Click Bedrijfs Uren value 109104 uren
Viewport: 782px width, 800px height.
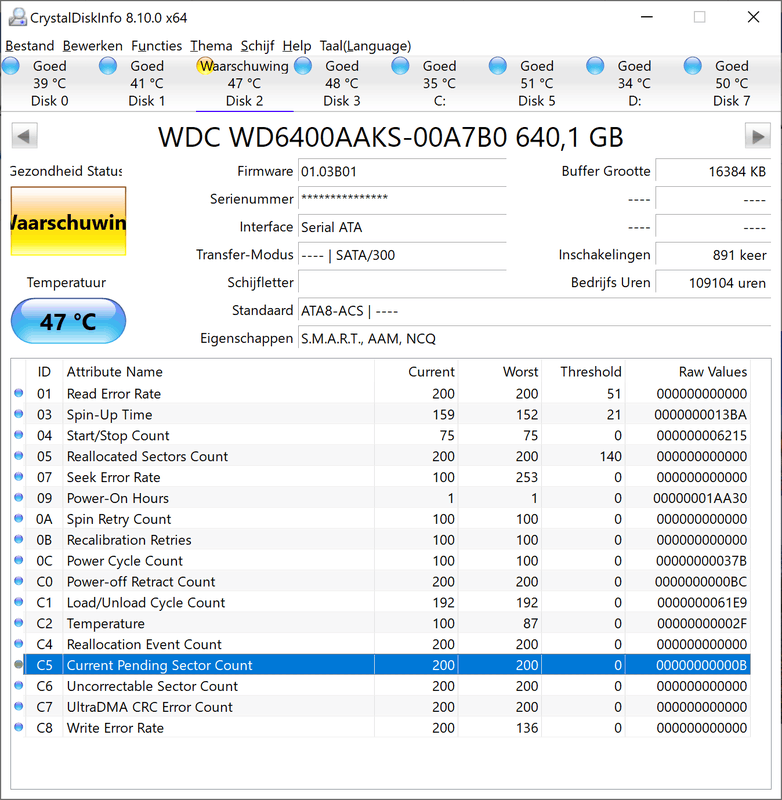point(713,283)
